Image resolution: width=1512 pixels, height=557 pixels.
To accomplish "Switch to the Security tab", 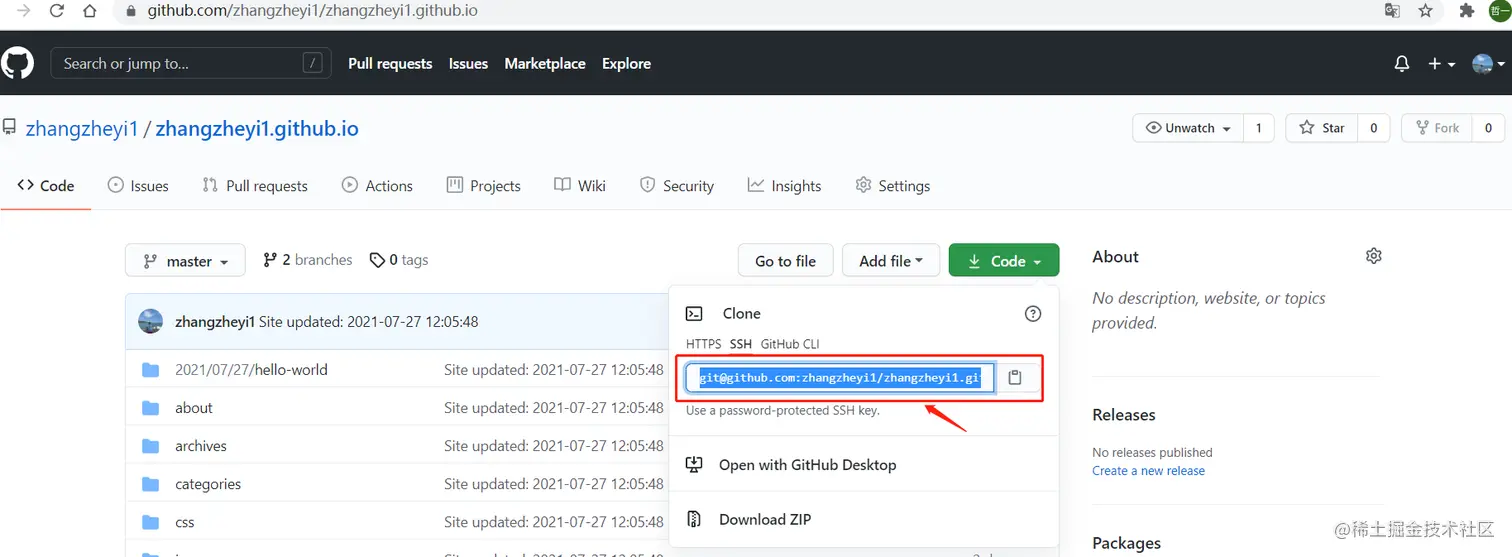I will [677, 186].
